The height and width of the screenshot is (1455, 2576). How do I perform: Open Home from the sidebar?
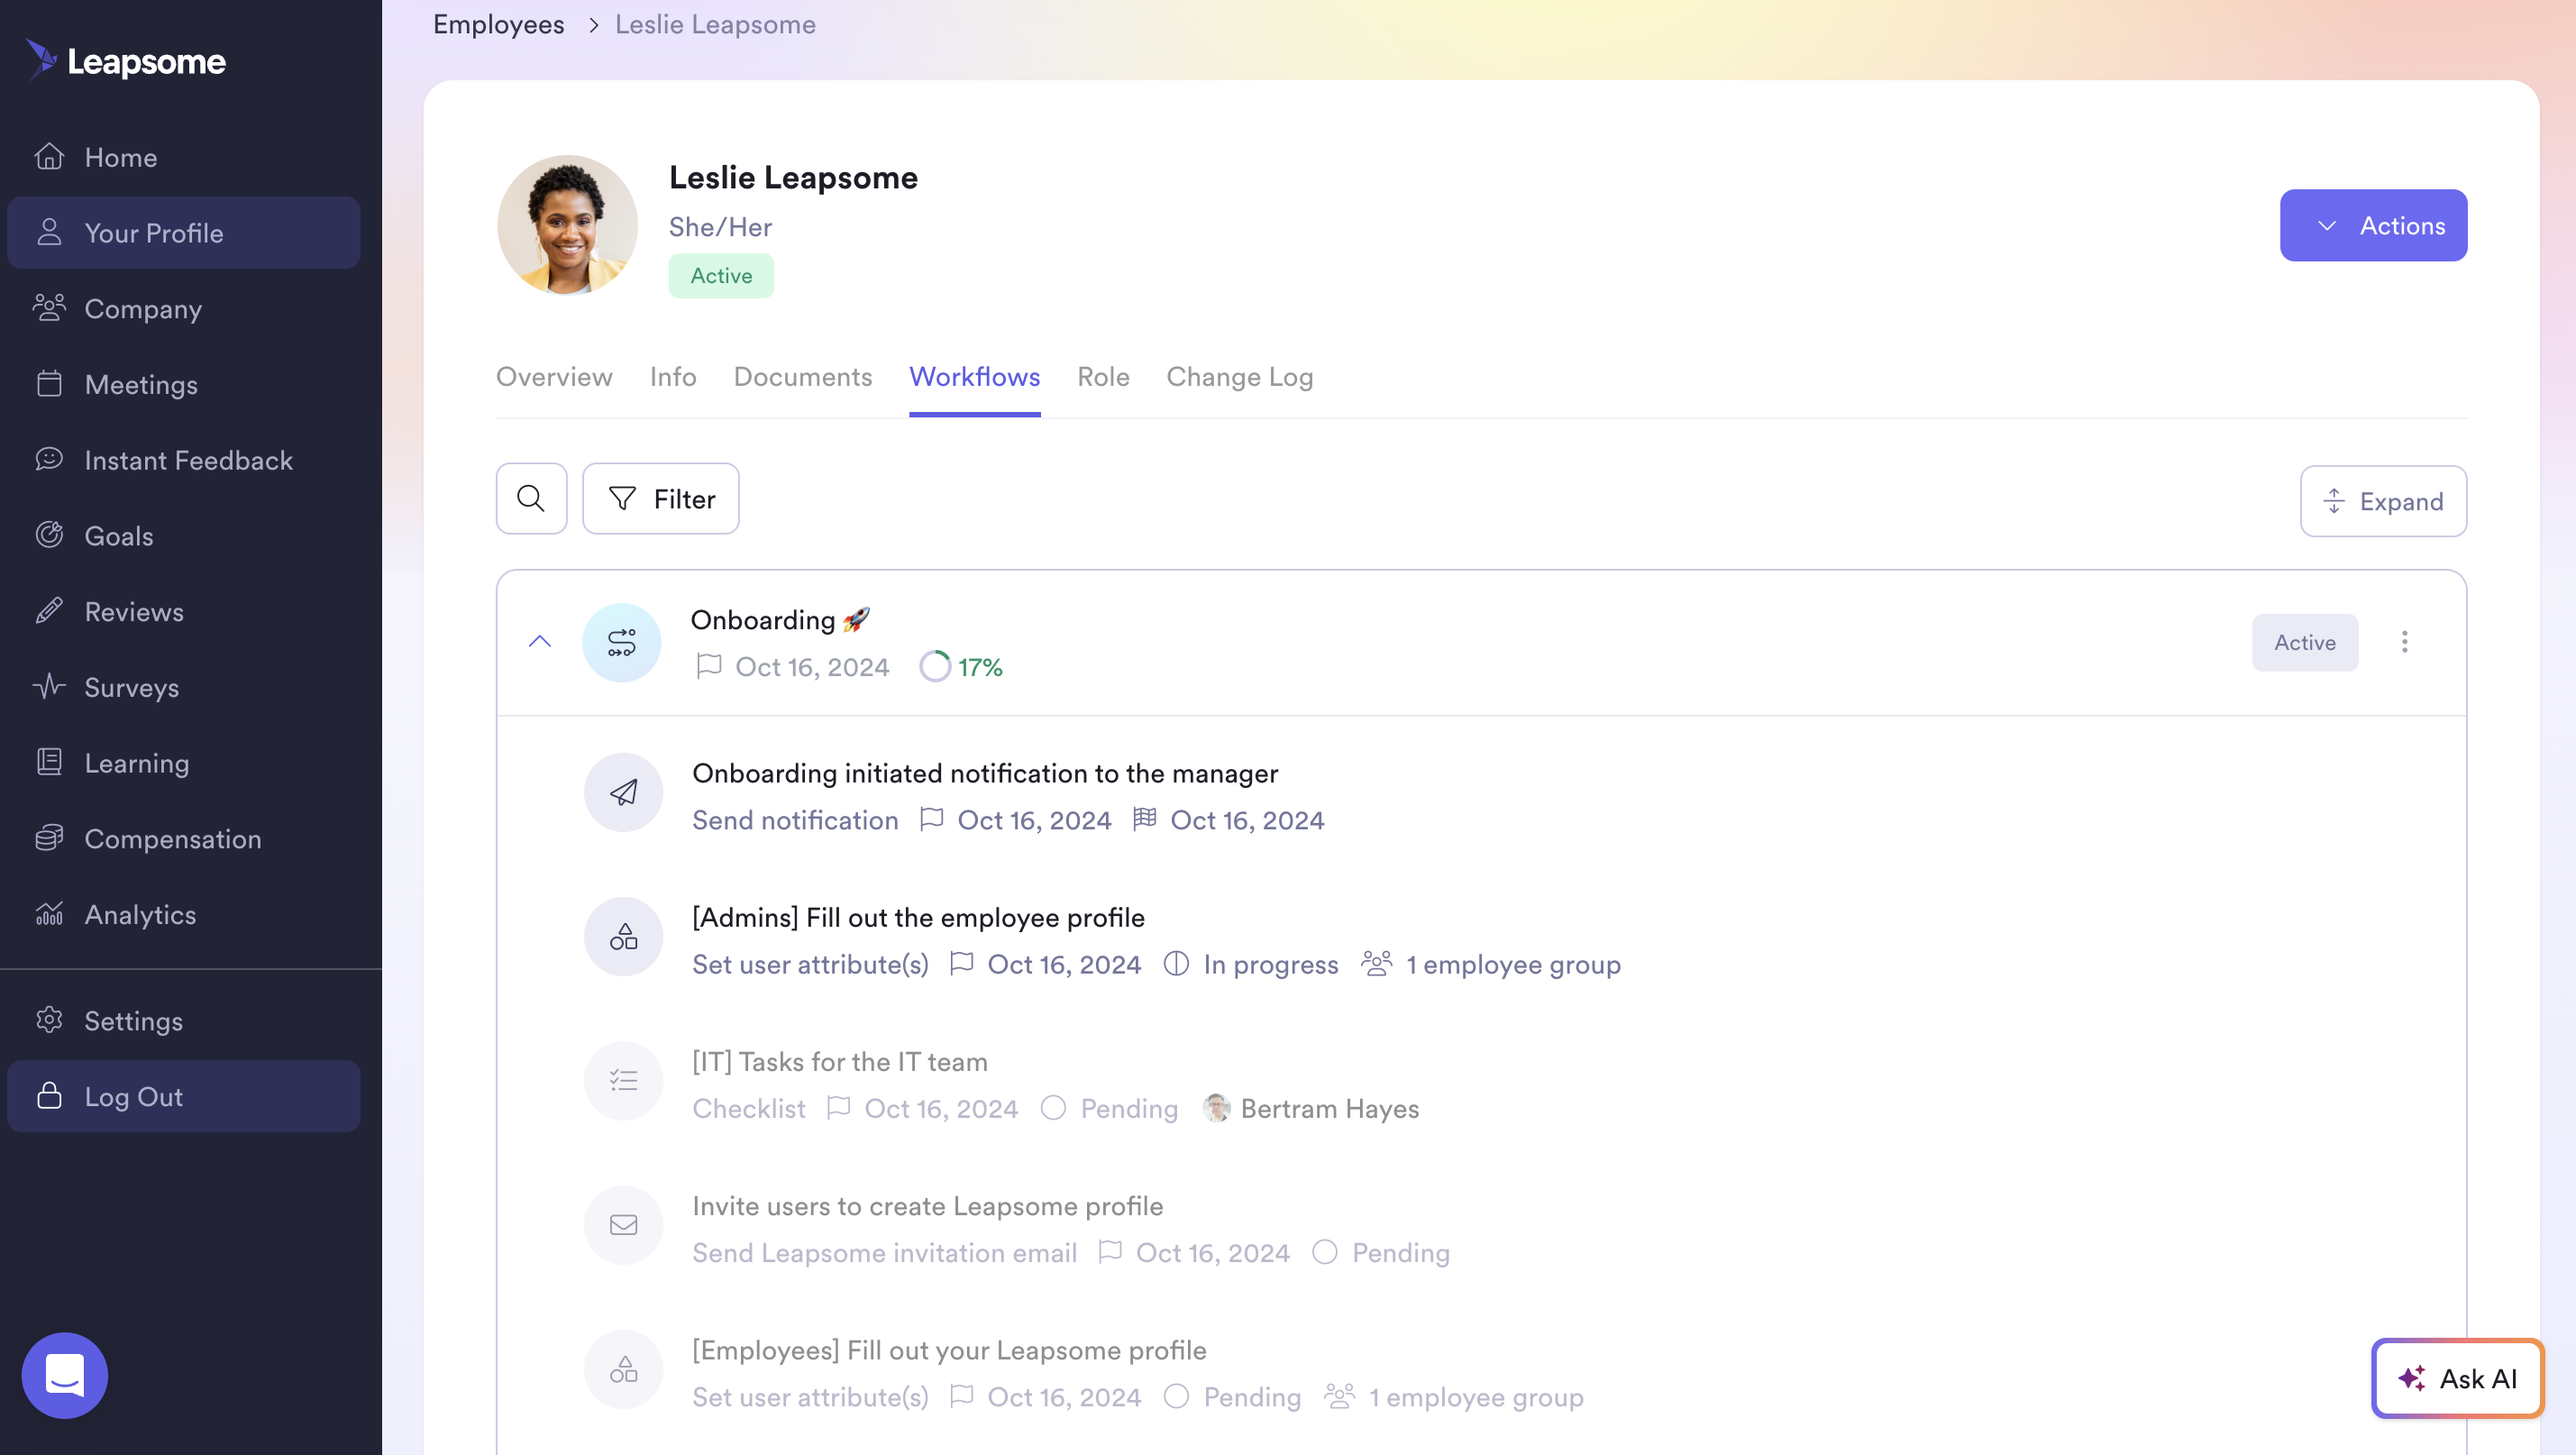[184, 157]
